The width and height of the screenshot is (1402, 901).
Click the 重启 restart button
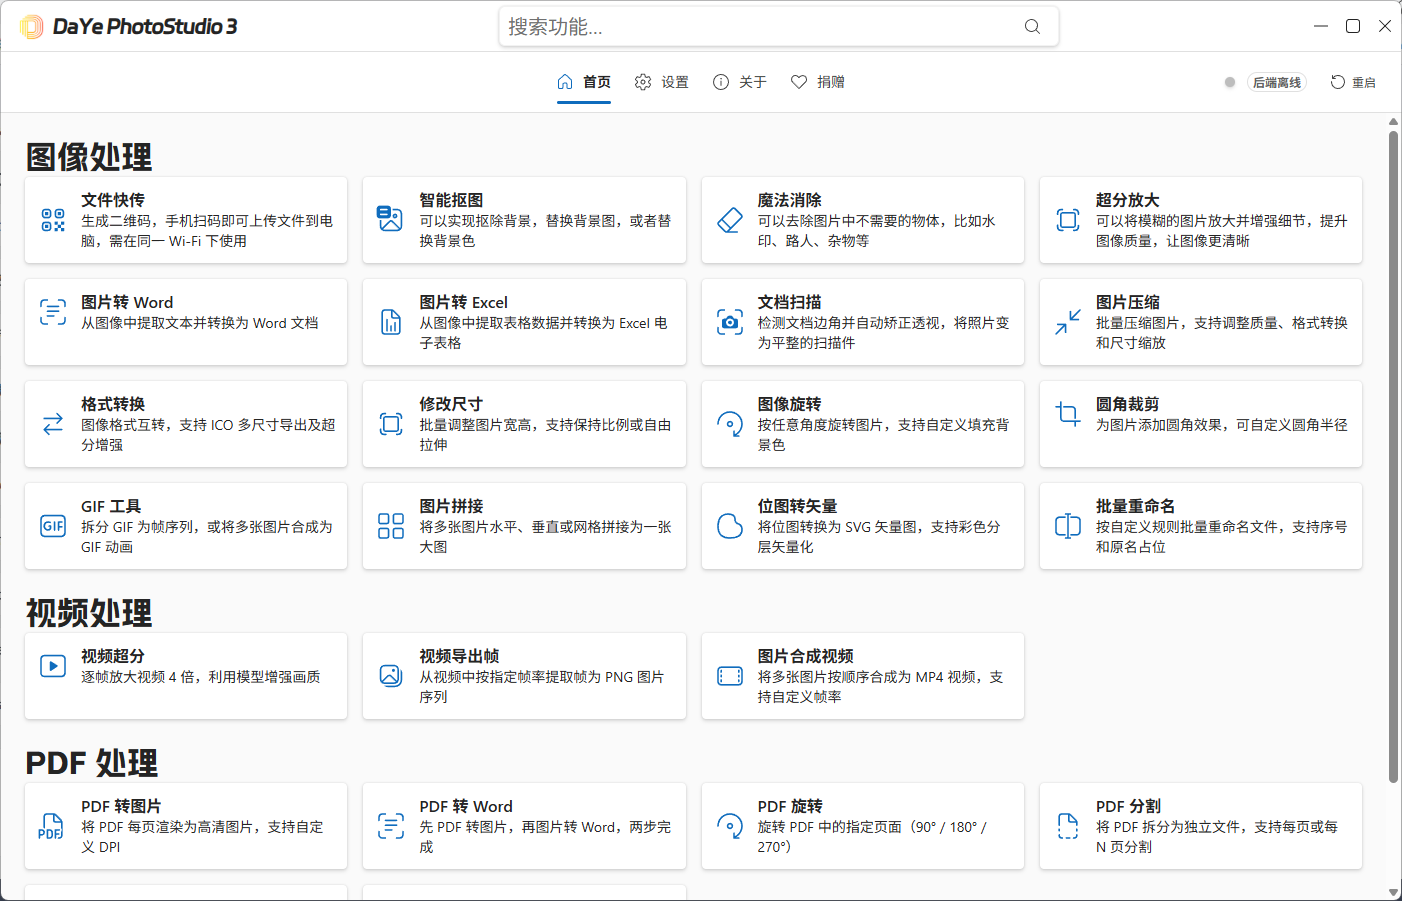[1353, 82]
